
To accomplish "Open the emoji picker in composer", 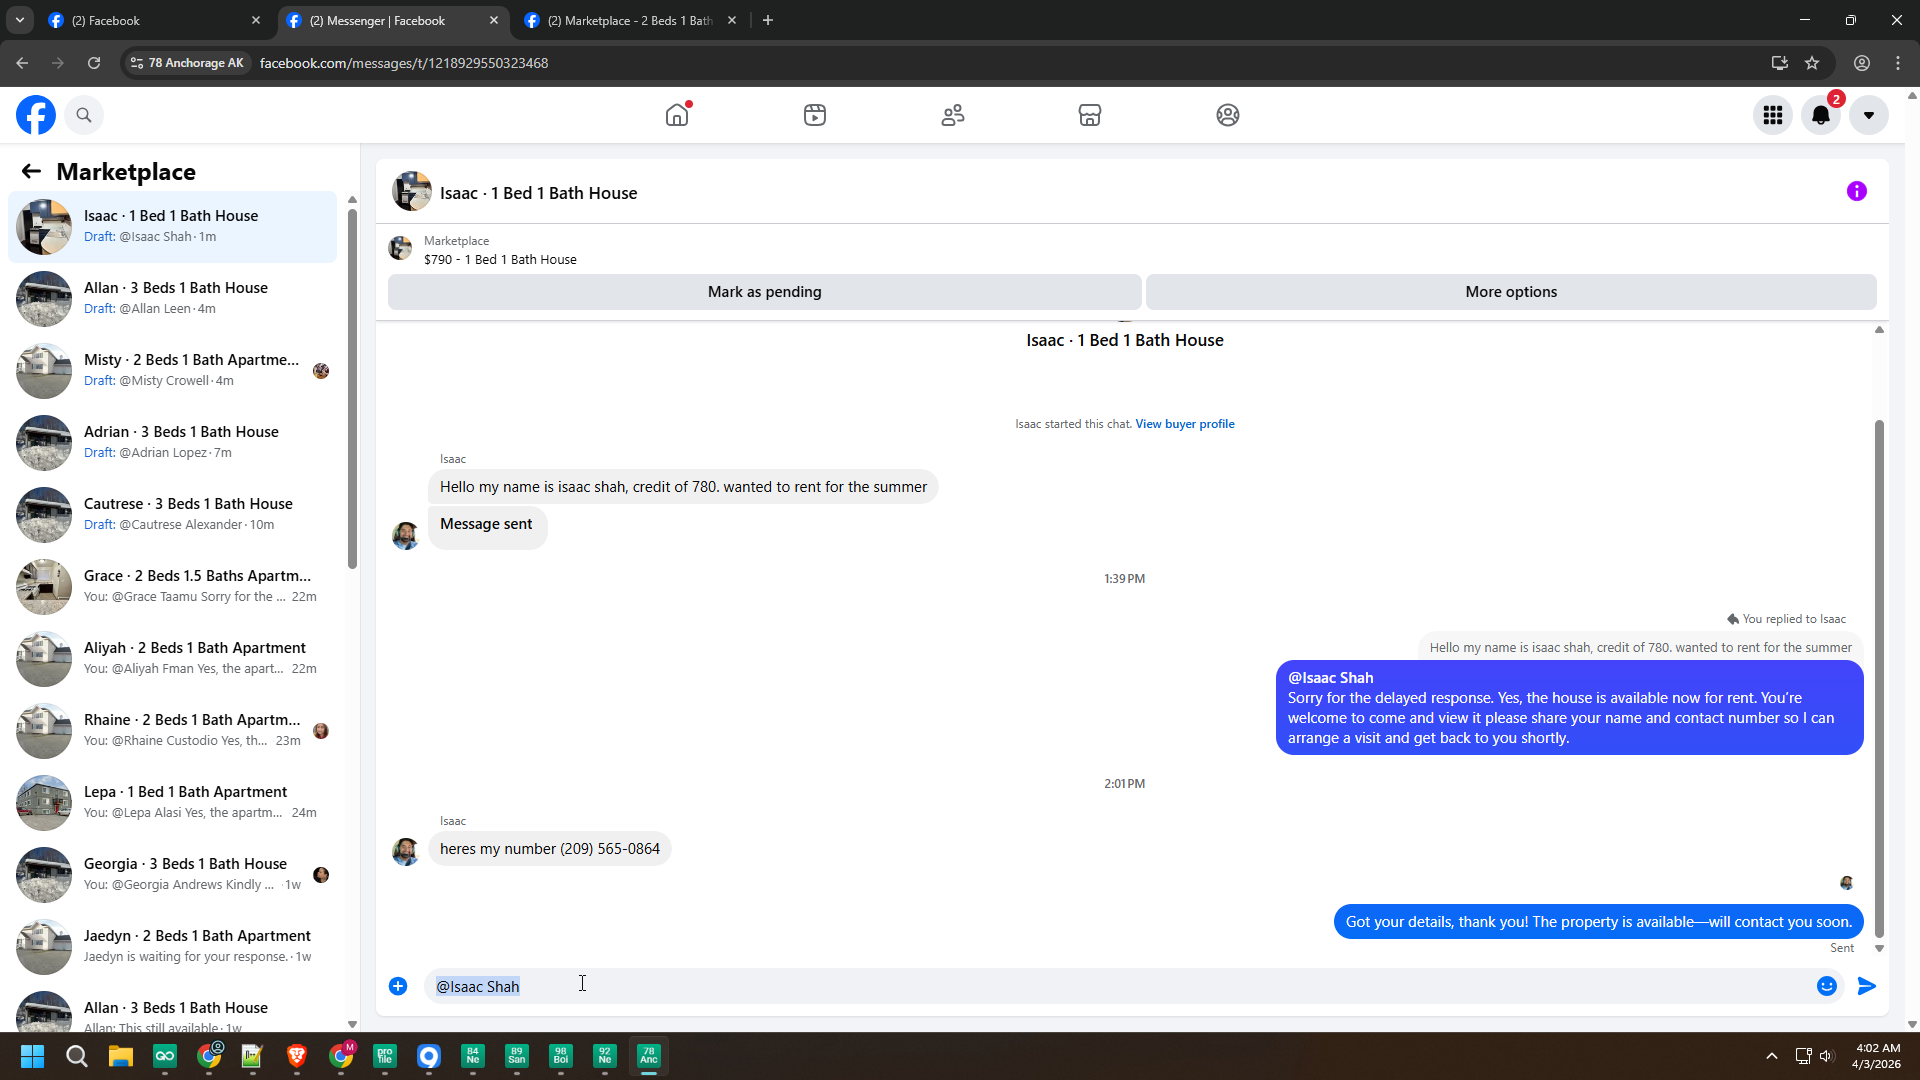I will coord(1827,986).
